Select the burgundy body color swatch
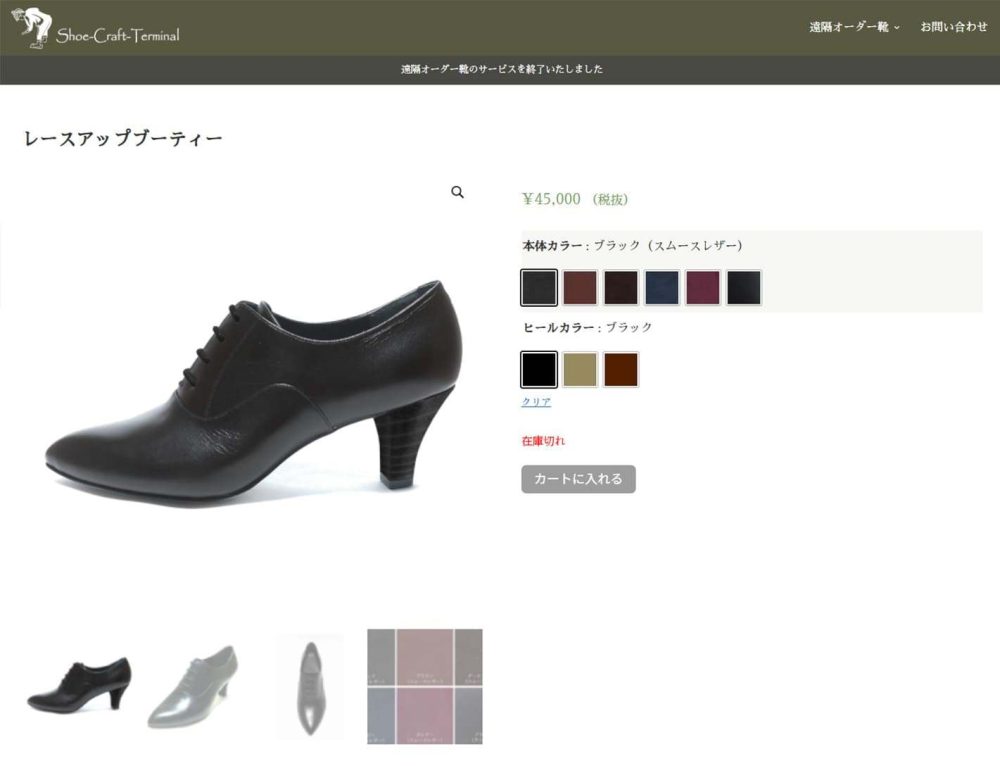Viewport: 1000px width, 766px height. click(703, 287)
